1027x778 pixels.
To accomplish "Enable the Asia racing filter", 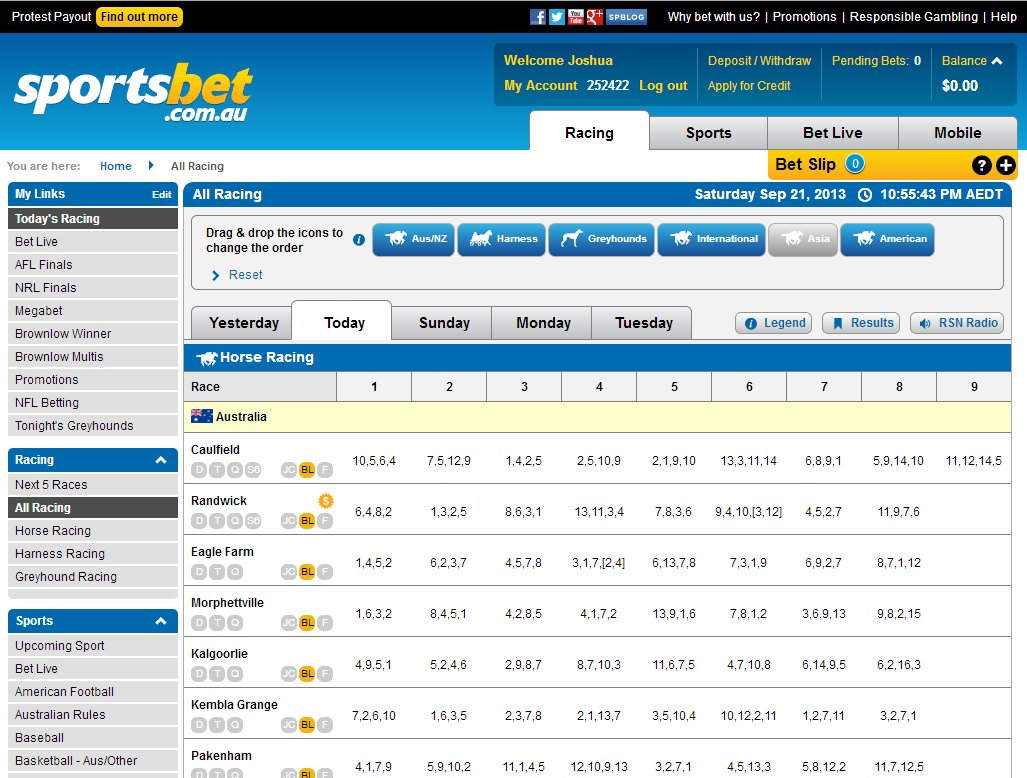I will tap(803, 239).
